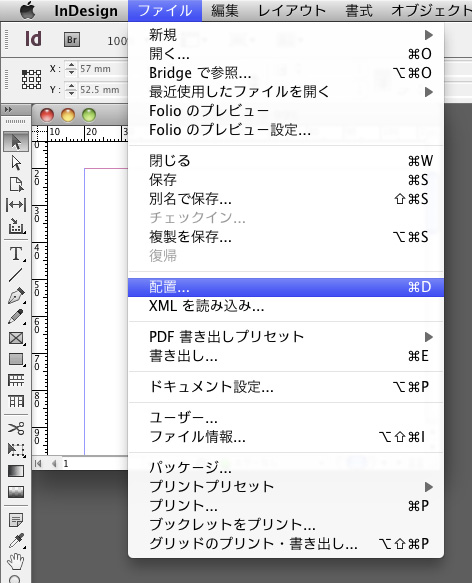Select the Gap tool
This screenshot has height=583, width=472.
16,205
